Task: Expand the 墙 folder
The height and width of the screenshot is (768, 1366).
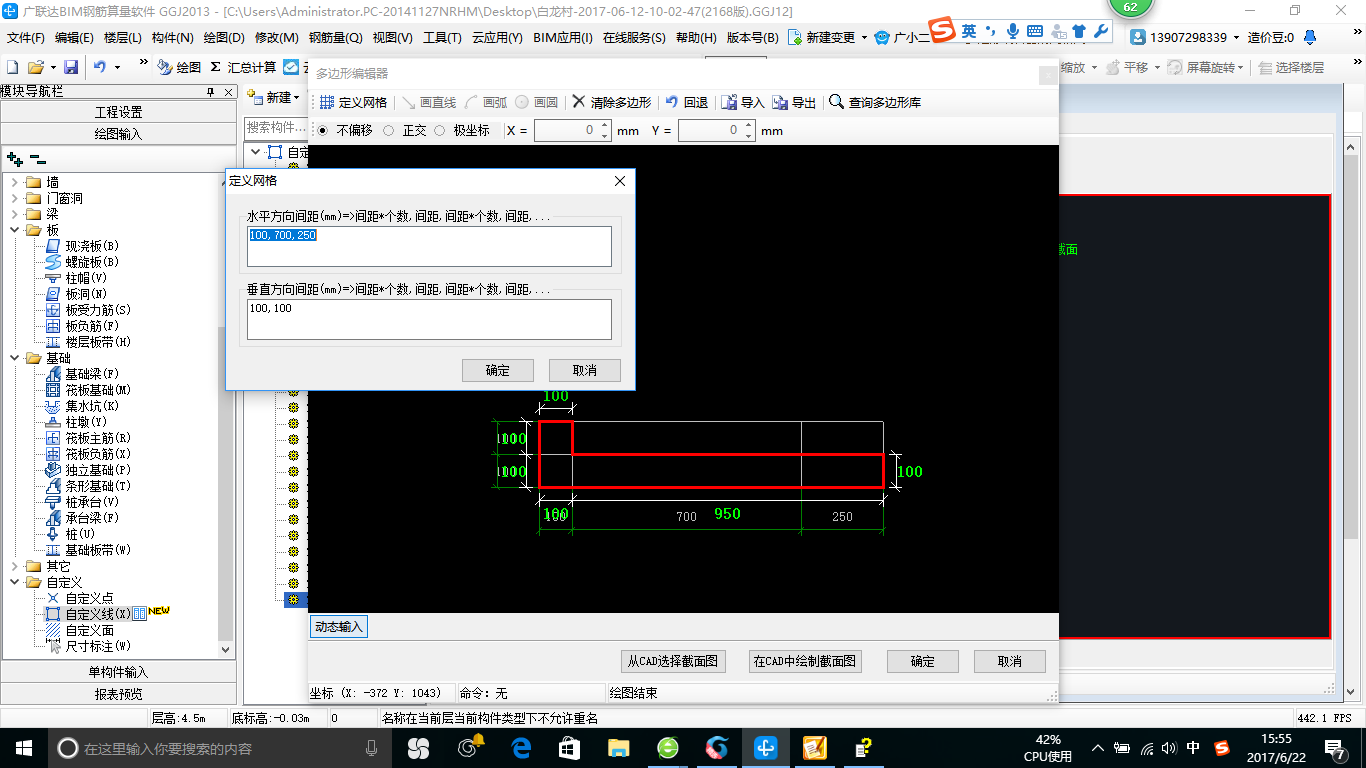Action: 15,182
